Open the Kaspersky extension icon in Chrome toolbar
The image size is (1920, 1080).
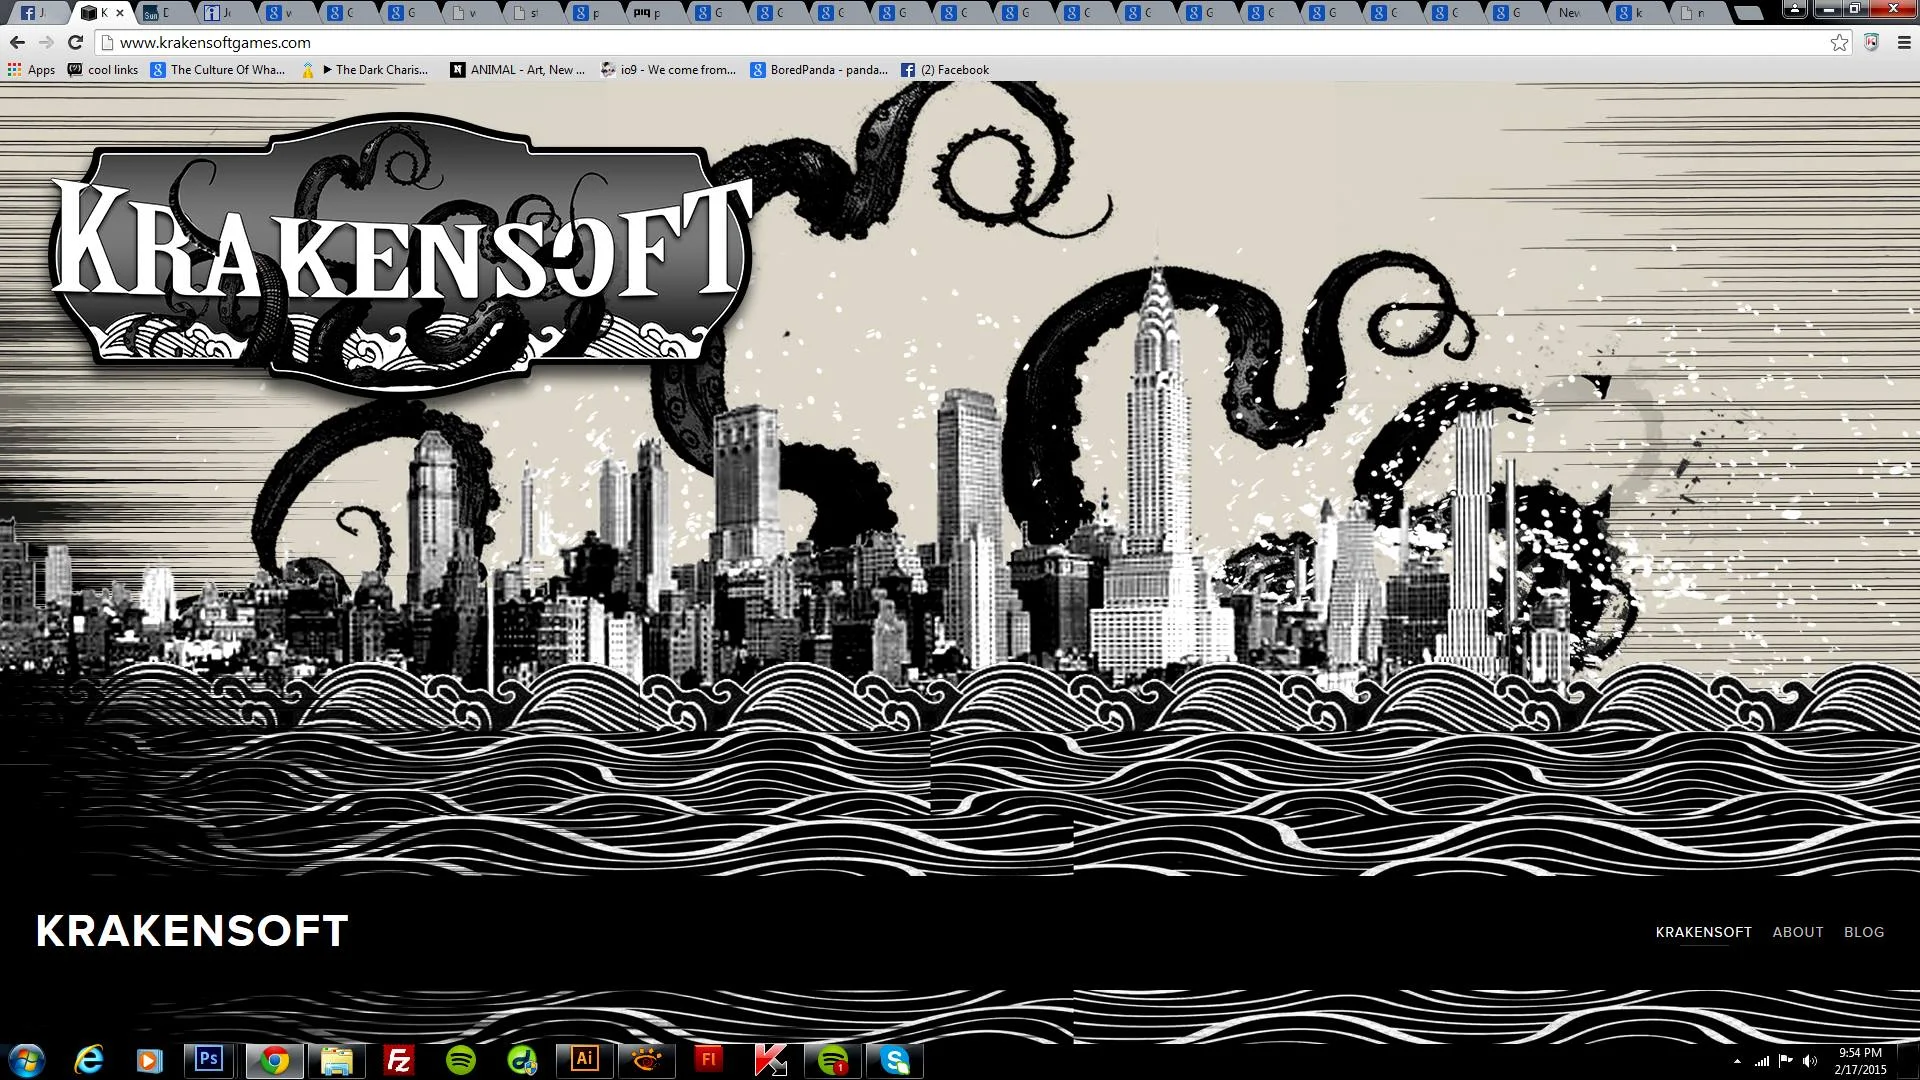pyautogui.click(x=1871, y=42)
